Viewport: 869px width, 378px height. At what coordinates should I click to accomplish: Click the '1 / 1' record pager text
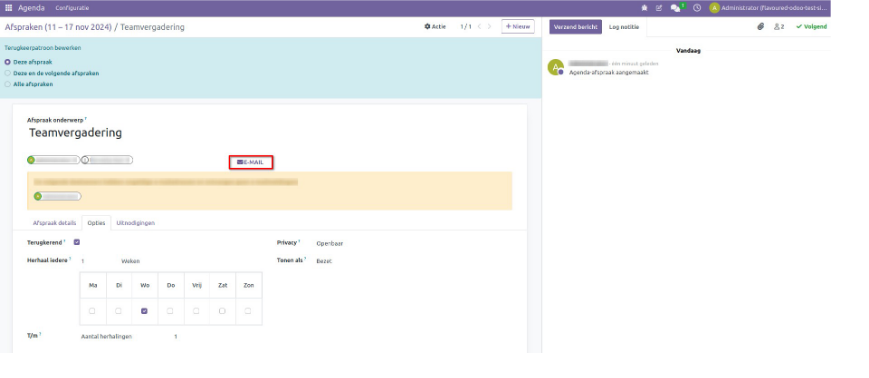466,27
